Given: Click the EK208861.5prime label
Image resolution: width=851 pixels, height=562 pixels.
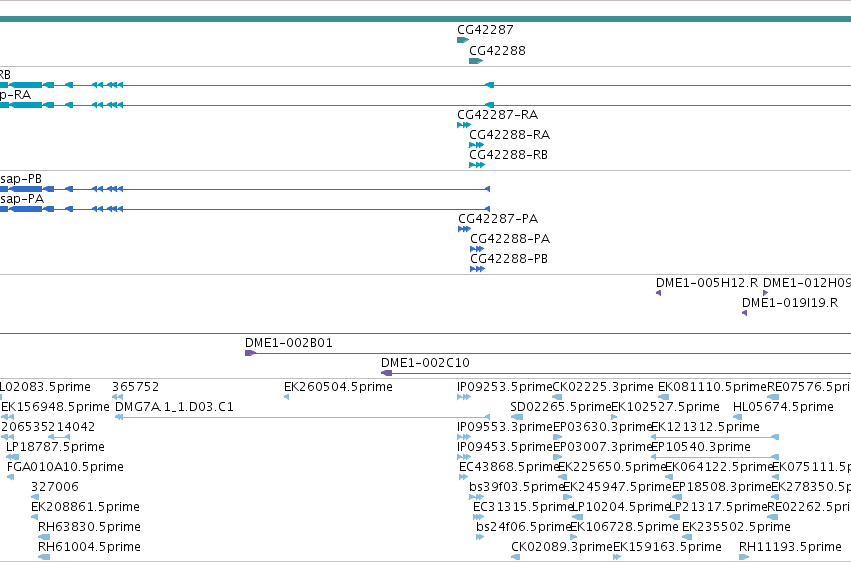Looking at the screenshot, I should click(85, 507).
